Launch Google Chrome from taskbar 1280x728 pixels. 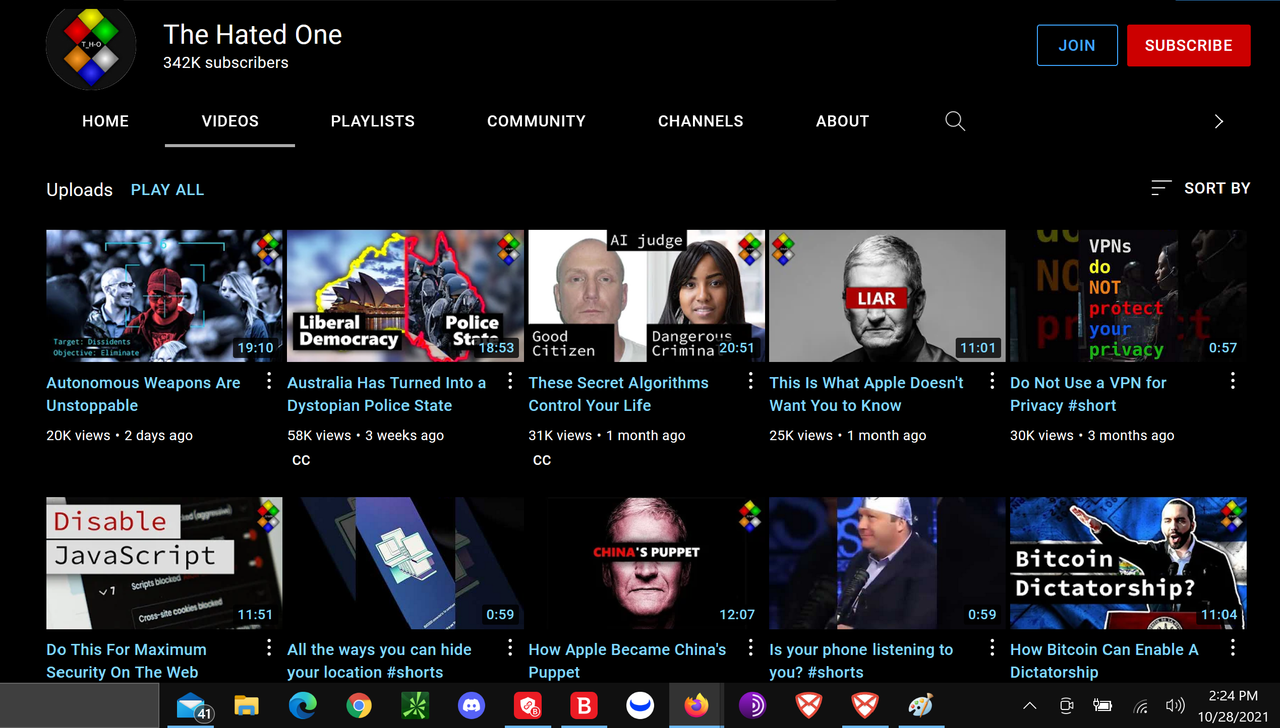click(358, 706)
